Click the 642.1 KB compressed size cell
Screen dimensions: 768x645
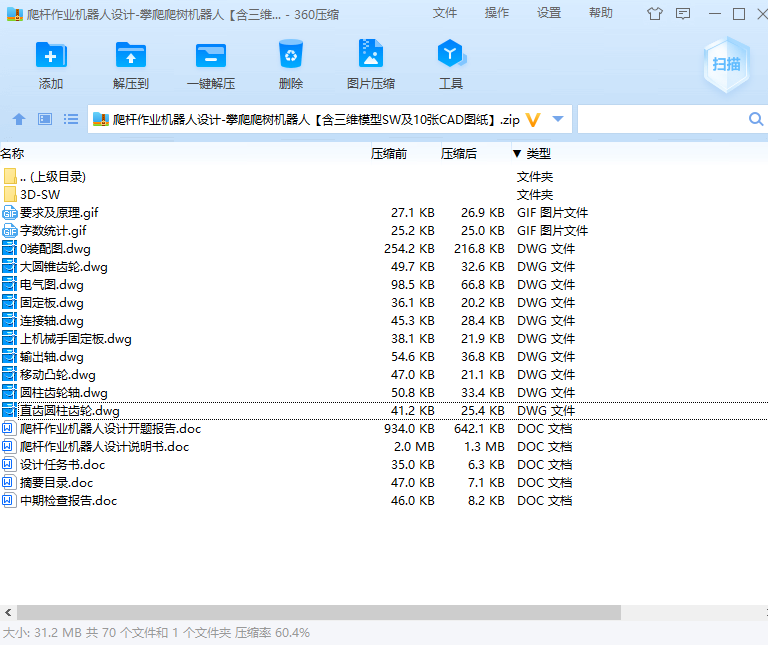click(479, 429)
